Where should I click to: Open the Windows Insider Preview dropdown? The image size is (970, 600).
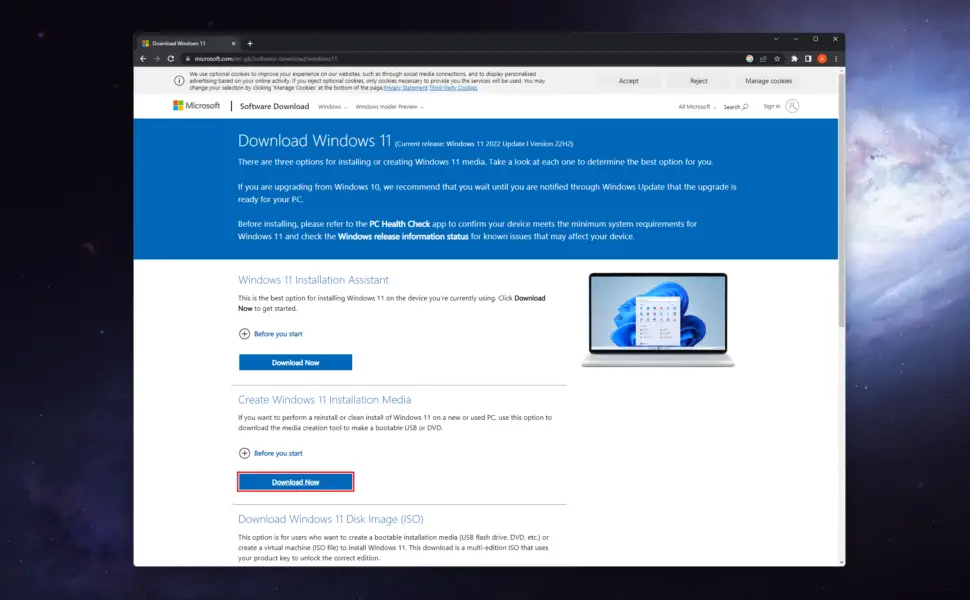pos(390,107)
